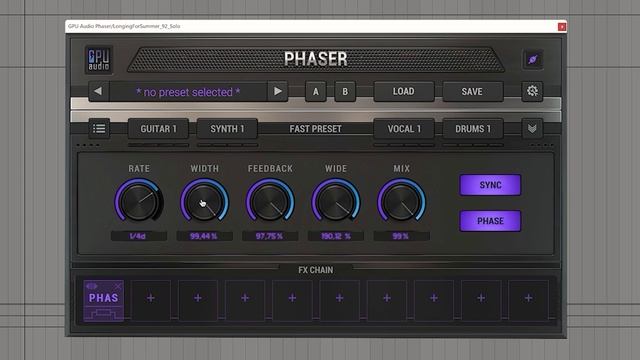Close the GPU Audio Phaser window
Screen dimensions: 640x360
(562, 27)
